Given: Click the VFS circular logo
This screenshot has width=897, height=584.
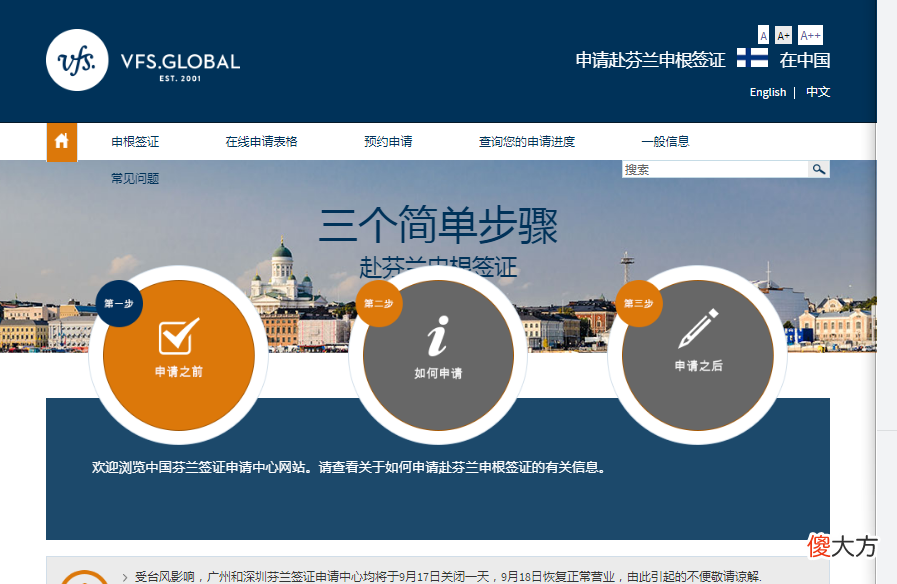Looking at the screenshot, I should click(x=77, y=60).
